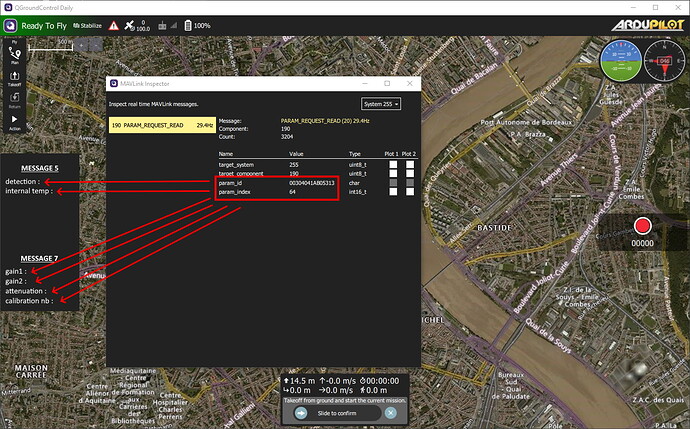Maximize the MAVLink Inspector window
The width and height of the screenshot is (690, 429).
tap(387, 84)
